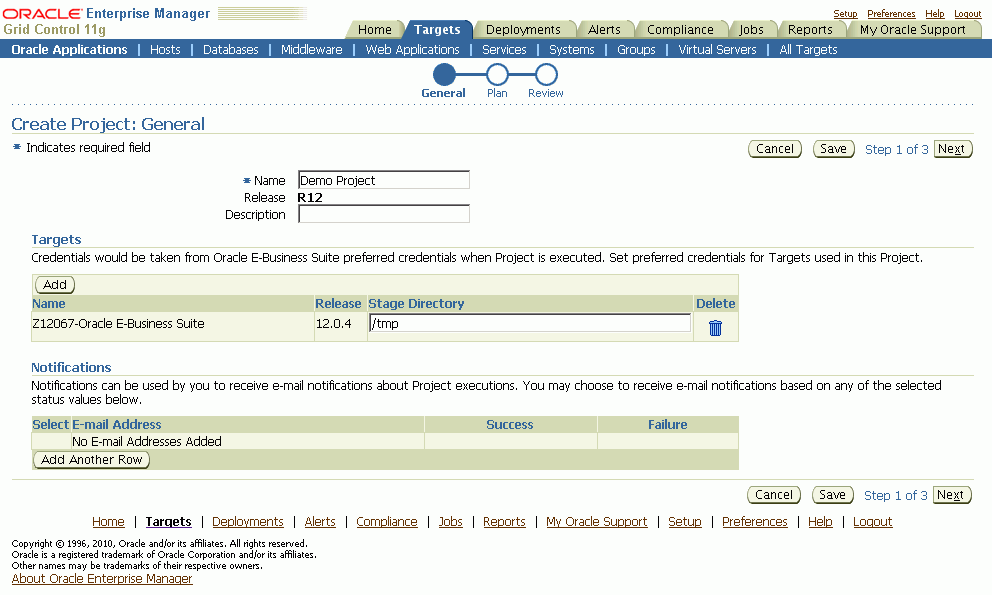Click the footer Compliance link
The height and width of the screenshot is (595, 992).
click(x=387, y=522)
